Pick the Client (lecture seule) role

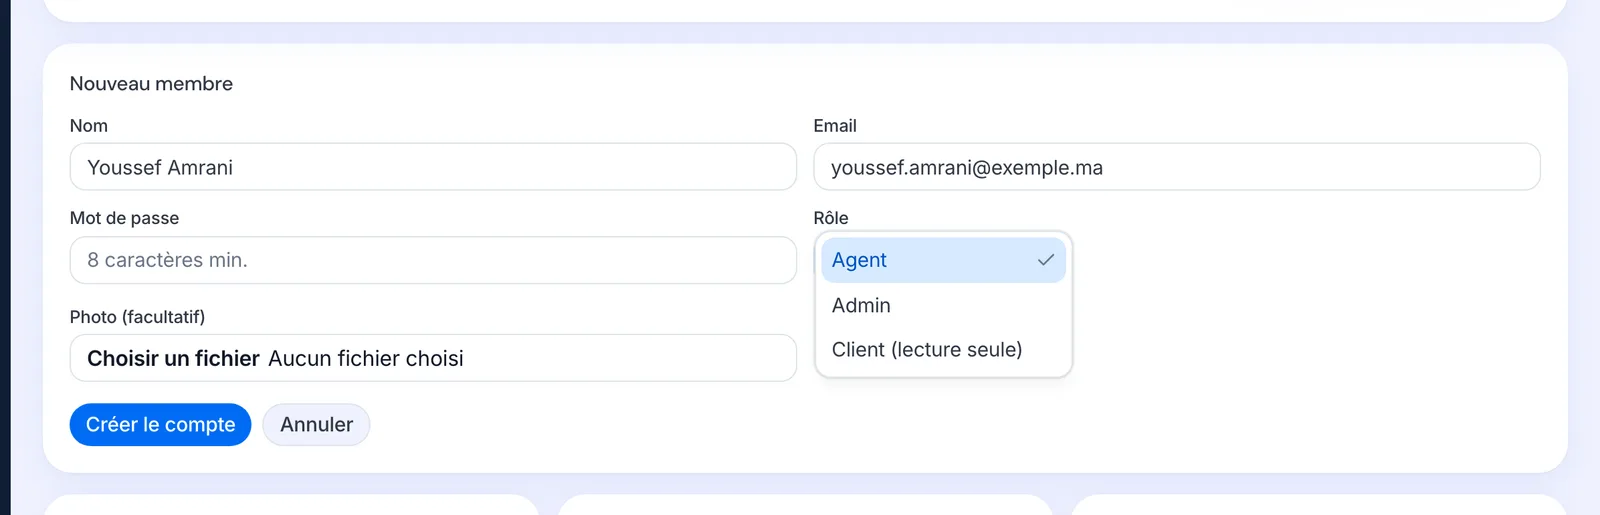tap(943, 350)
